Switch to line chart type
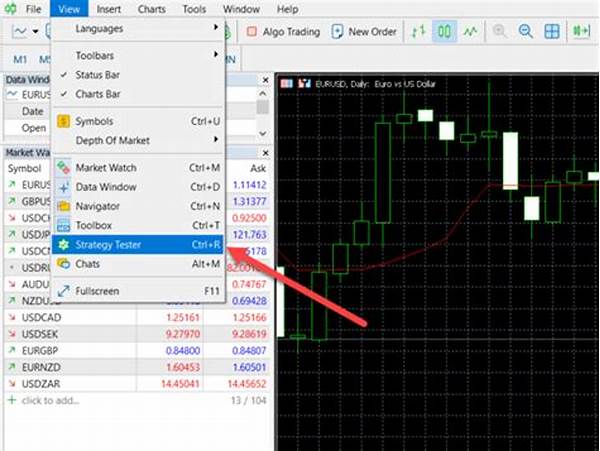 (x=470, y=31)
